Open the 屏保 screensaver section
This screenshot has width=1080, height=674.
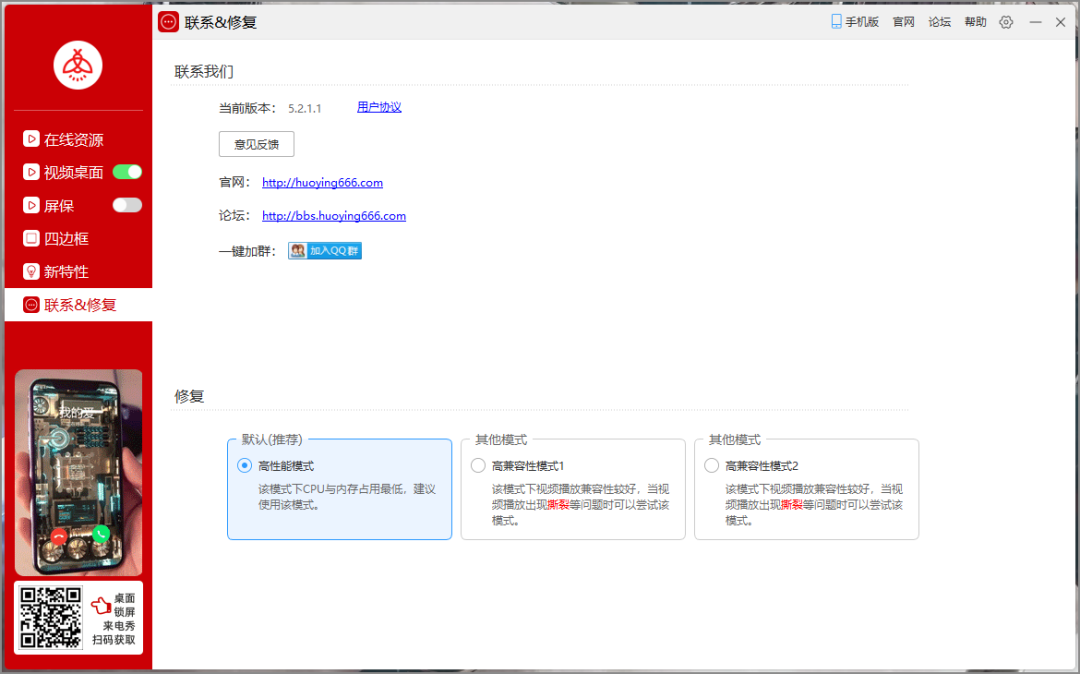[60, 205]
